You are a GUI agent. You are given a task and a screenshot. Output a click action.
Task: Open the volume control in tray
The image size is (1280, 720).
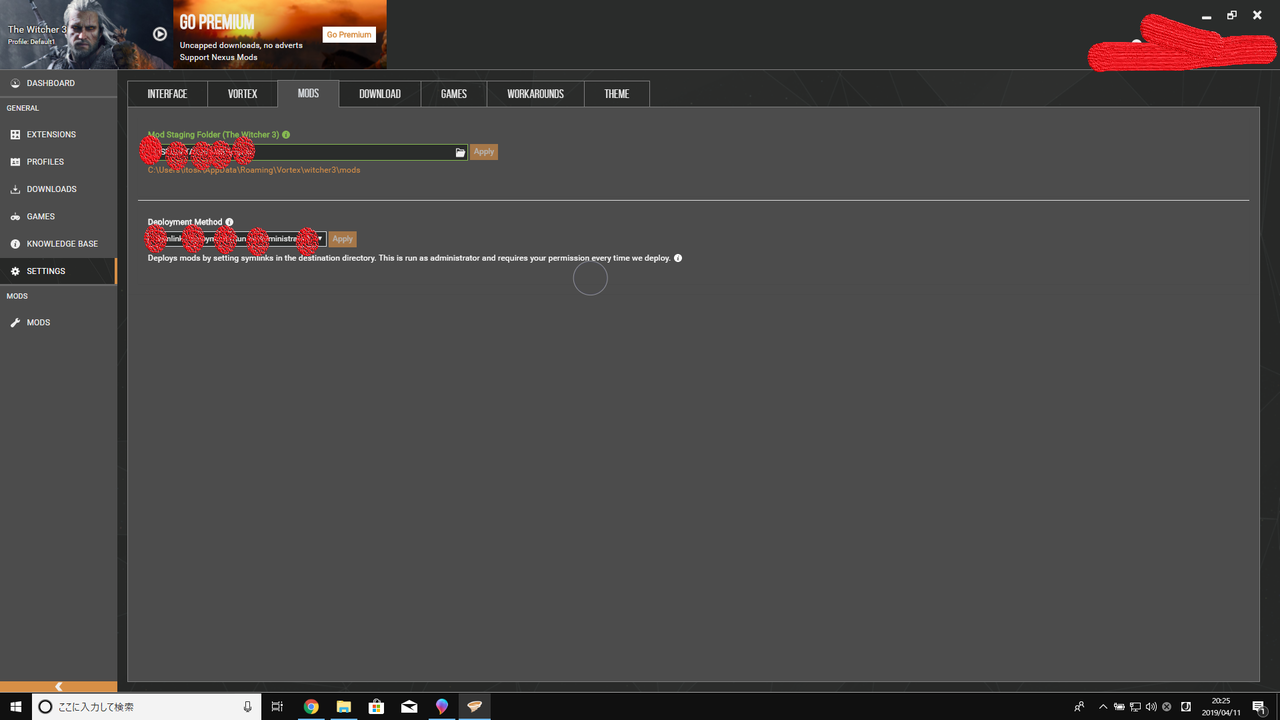1150,707
